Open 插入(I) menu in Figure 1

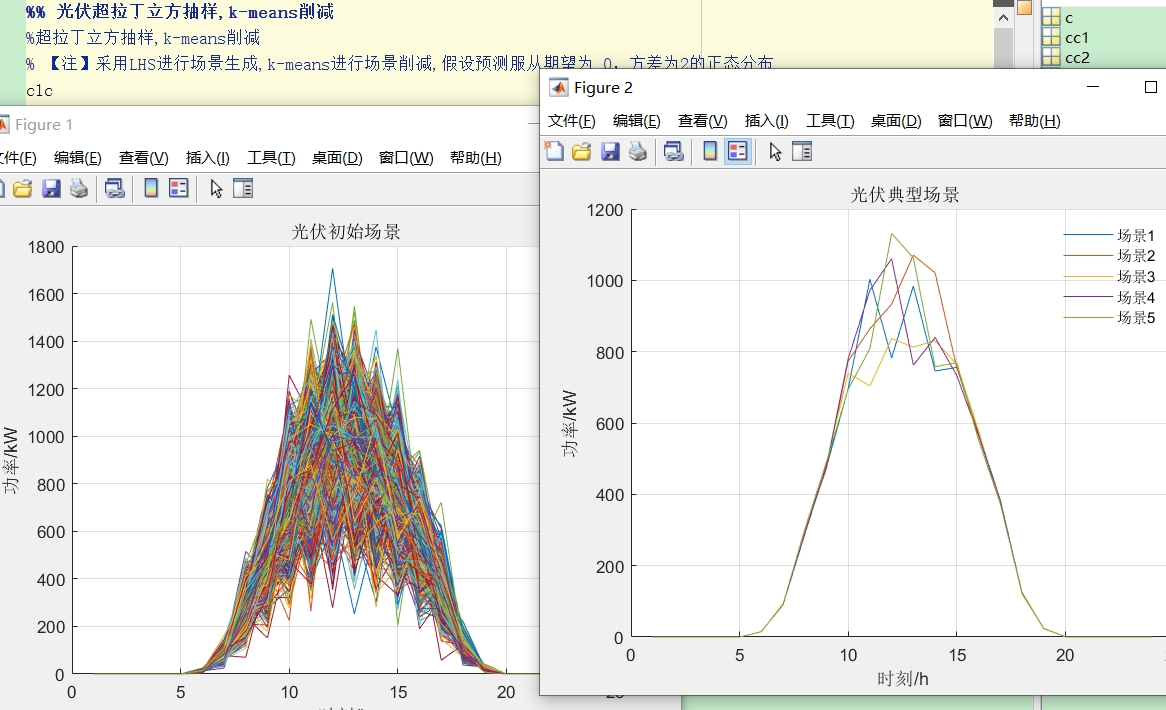[x=207, y=158]
